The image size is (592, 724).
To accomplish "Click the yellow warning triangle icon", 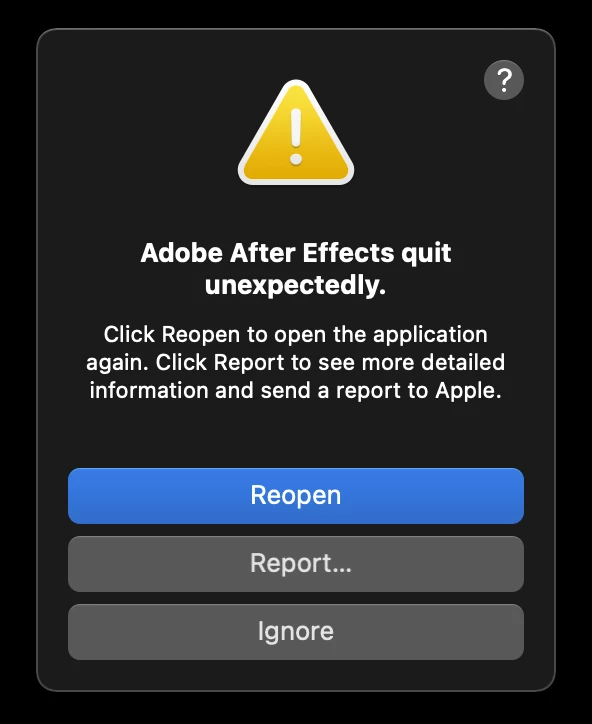I will (x=296, y=133).
